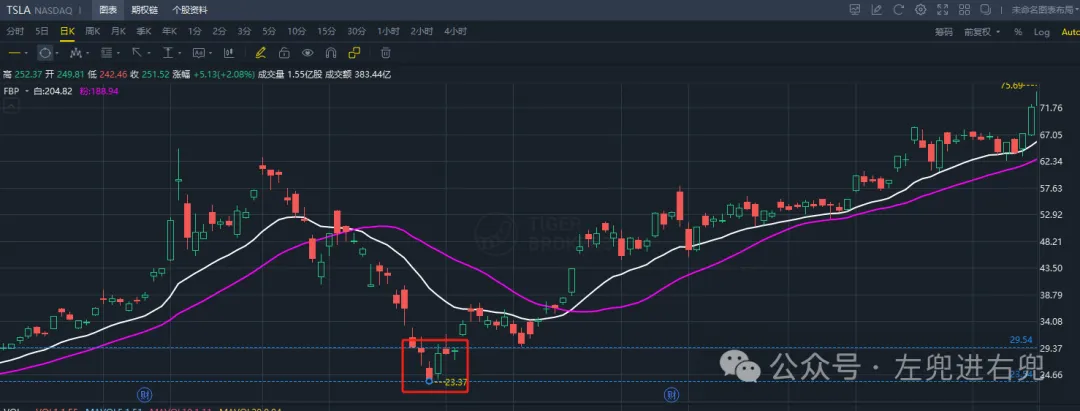Expand the Fibonacci tool dropdown arrow
This screenshot has height=411, width=1080.
click(118, 53)
